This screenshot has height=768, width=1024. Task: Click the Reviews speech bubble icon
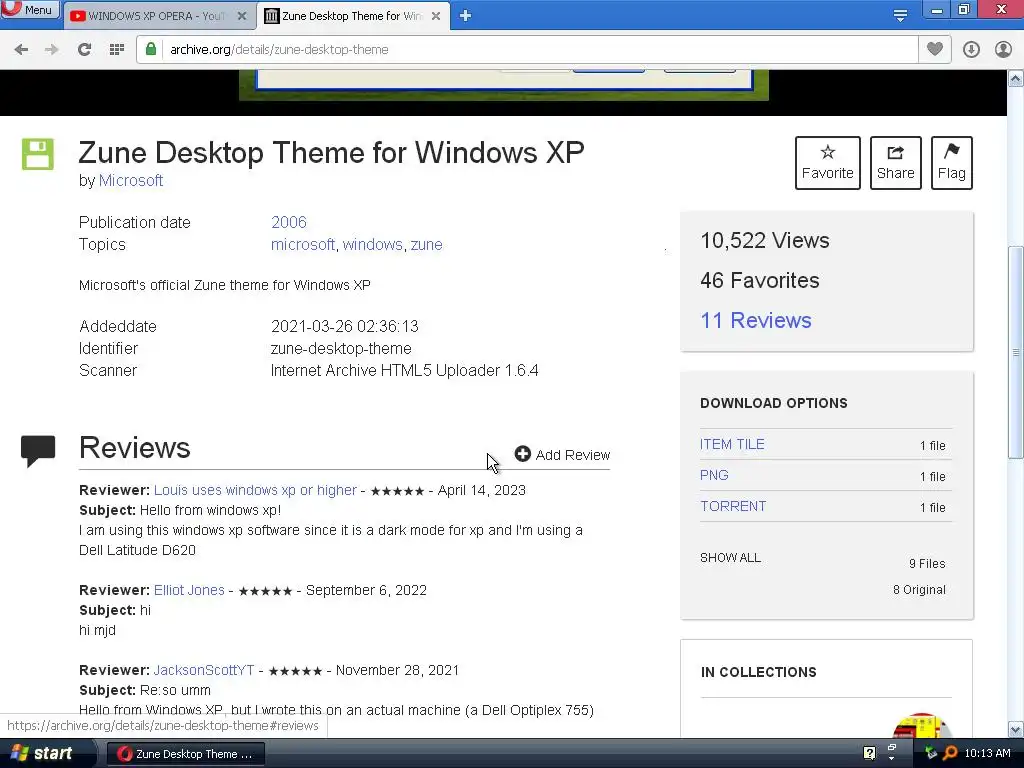coord(38,451)
